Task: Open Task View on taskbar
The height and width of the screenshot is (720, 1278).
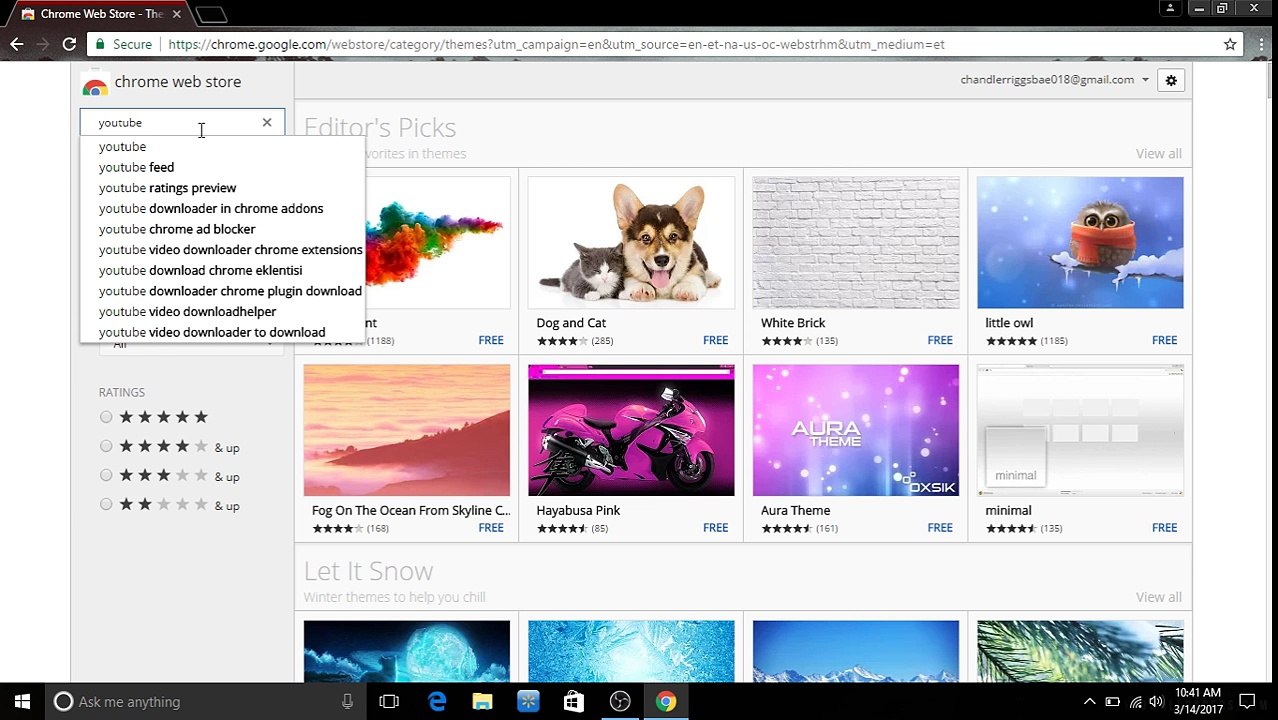Action: click(389, 702)
